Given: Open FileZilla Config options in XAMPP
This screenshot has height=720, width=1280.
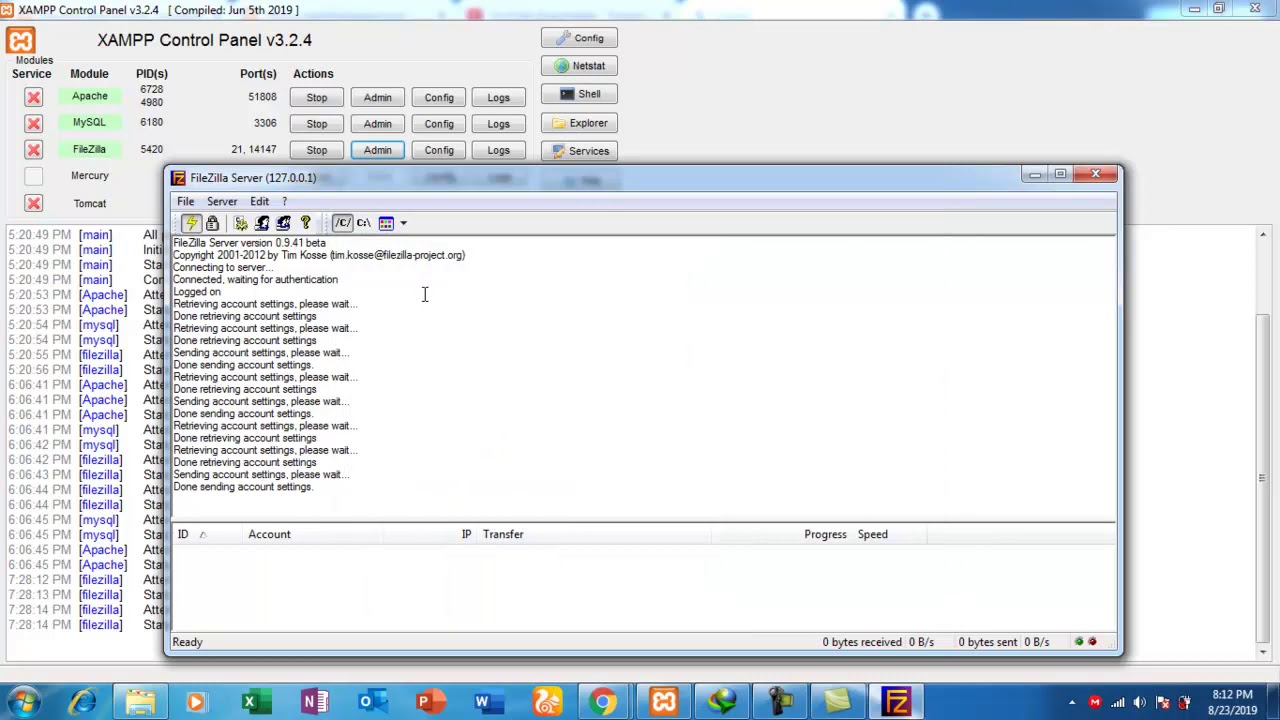Looking at the screenshot, I should 439,150.
